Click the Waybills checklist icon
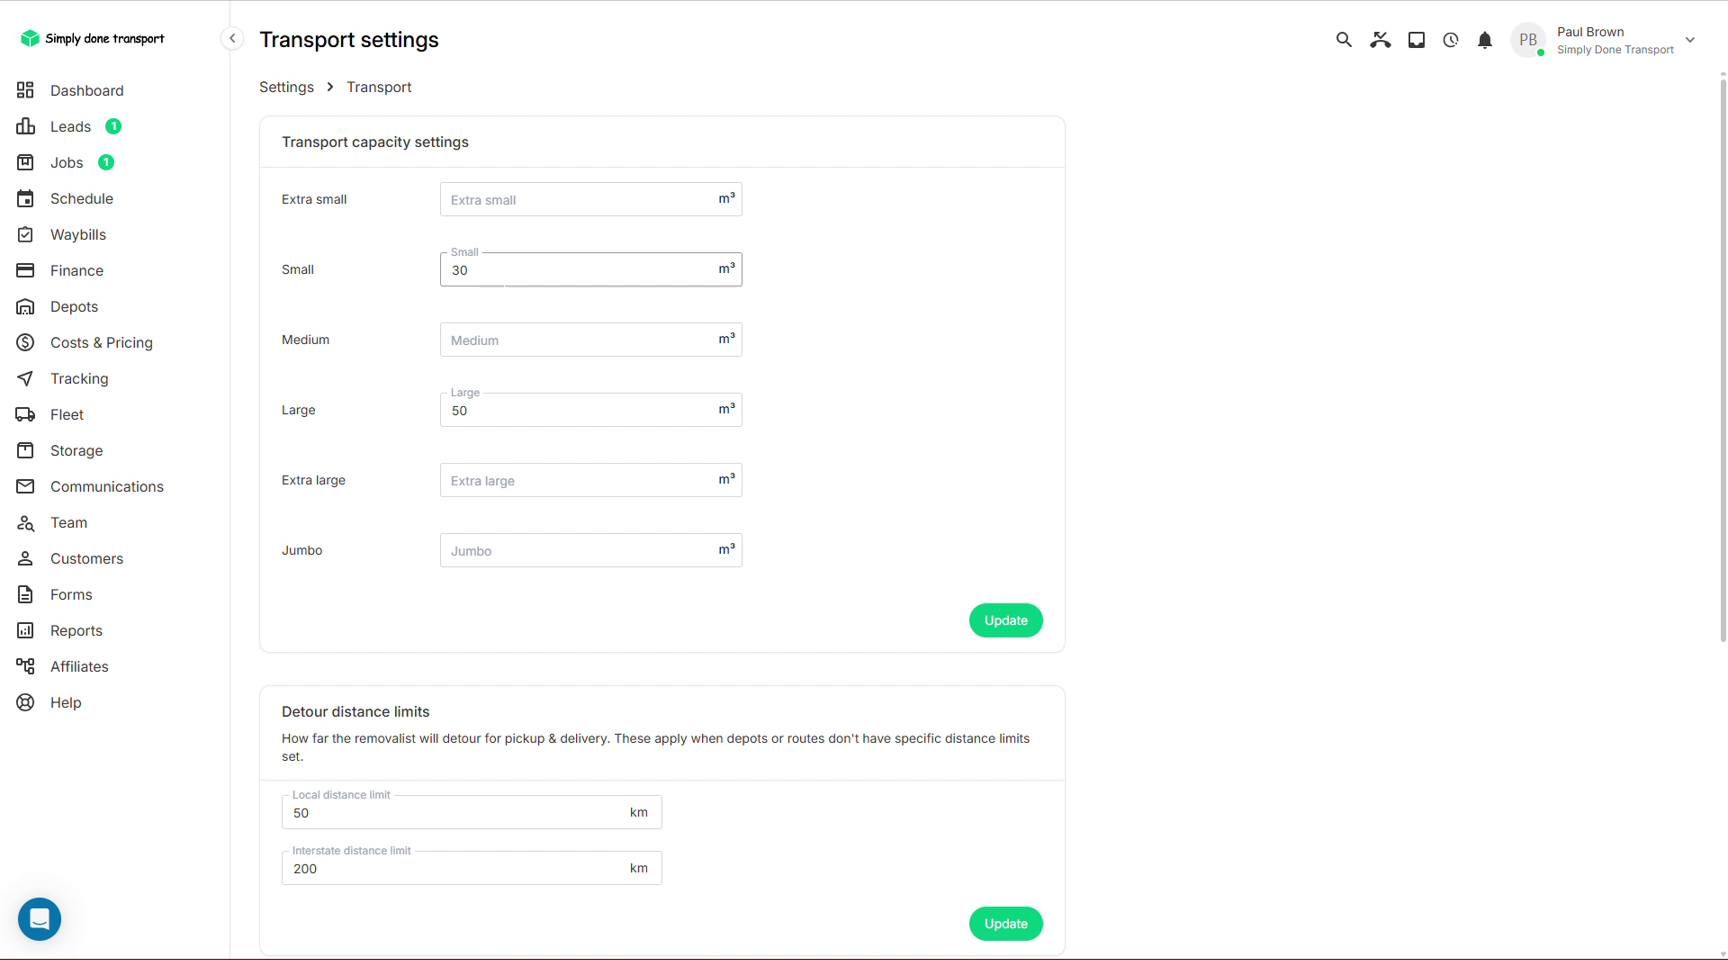The image size is (1728, 960). 25,234
